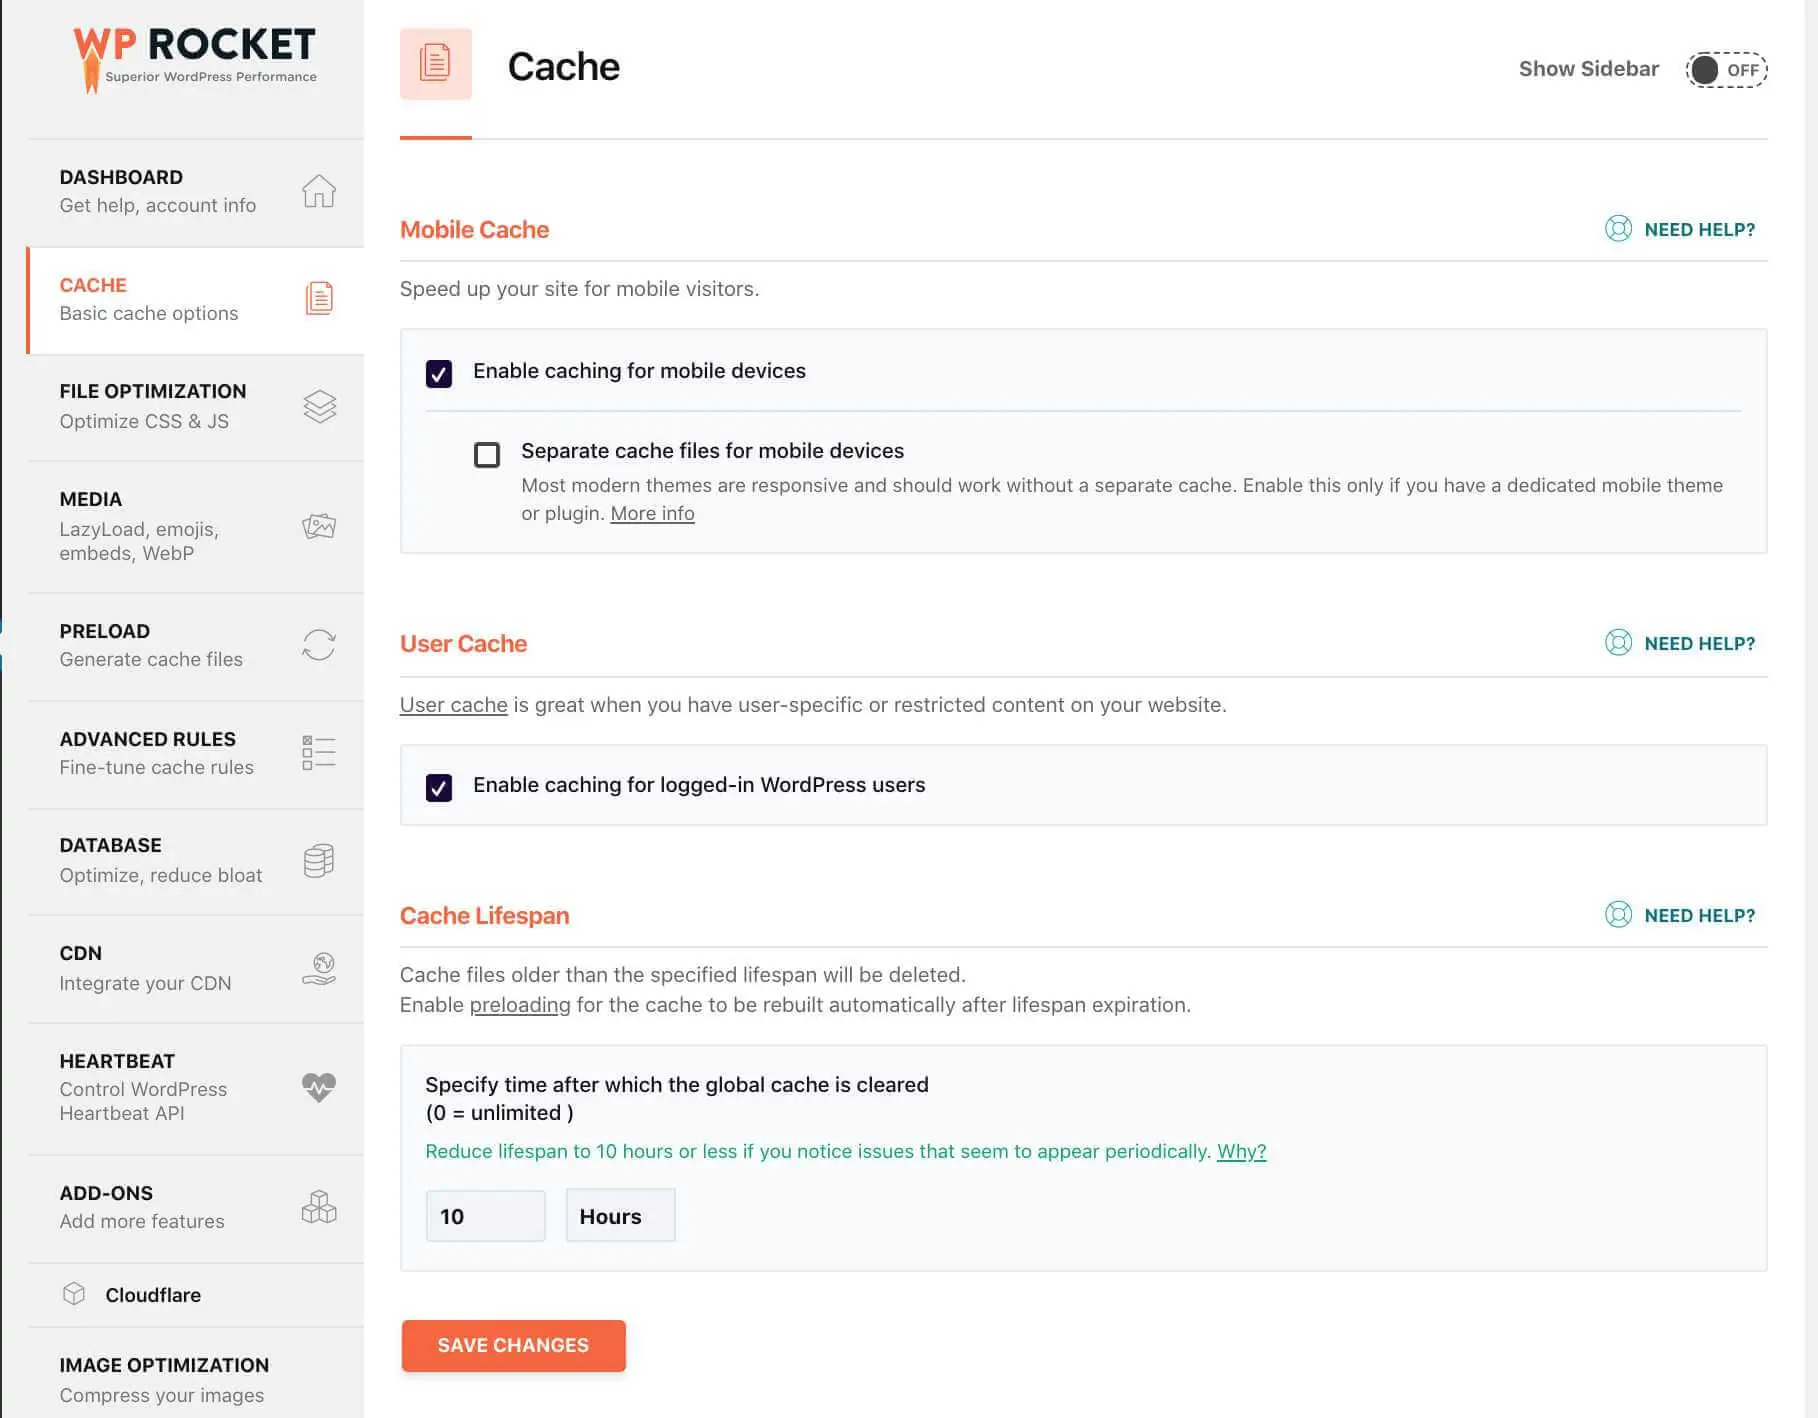Screen dimensions: 1818x1418
Task: Disable caching for logged-in WordPress users
Action: 439,787
